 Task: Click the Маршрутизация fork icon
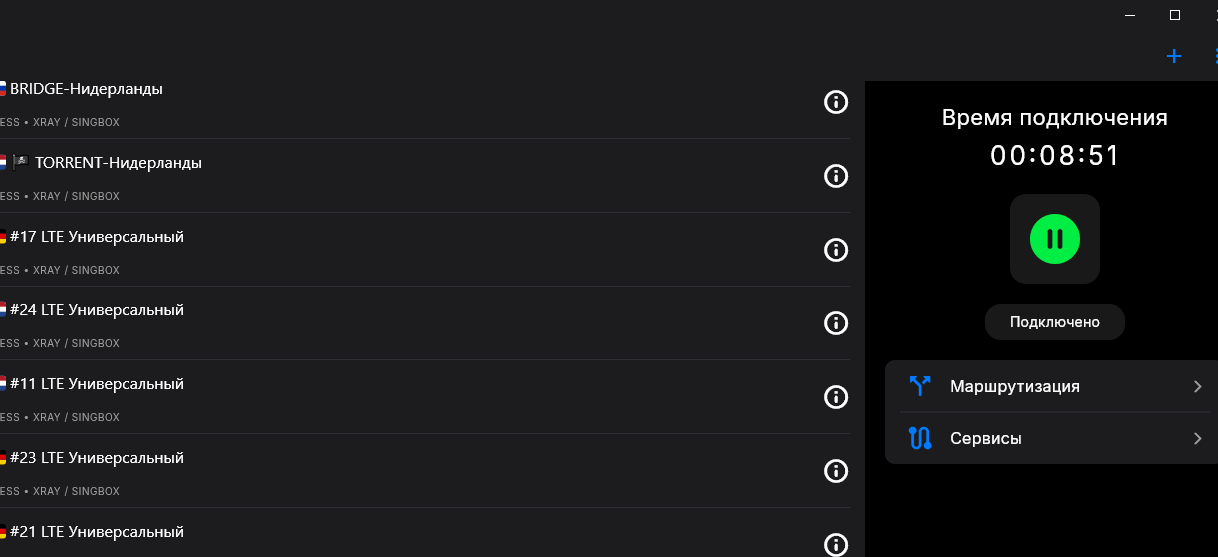click(x=920, y=386)
